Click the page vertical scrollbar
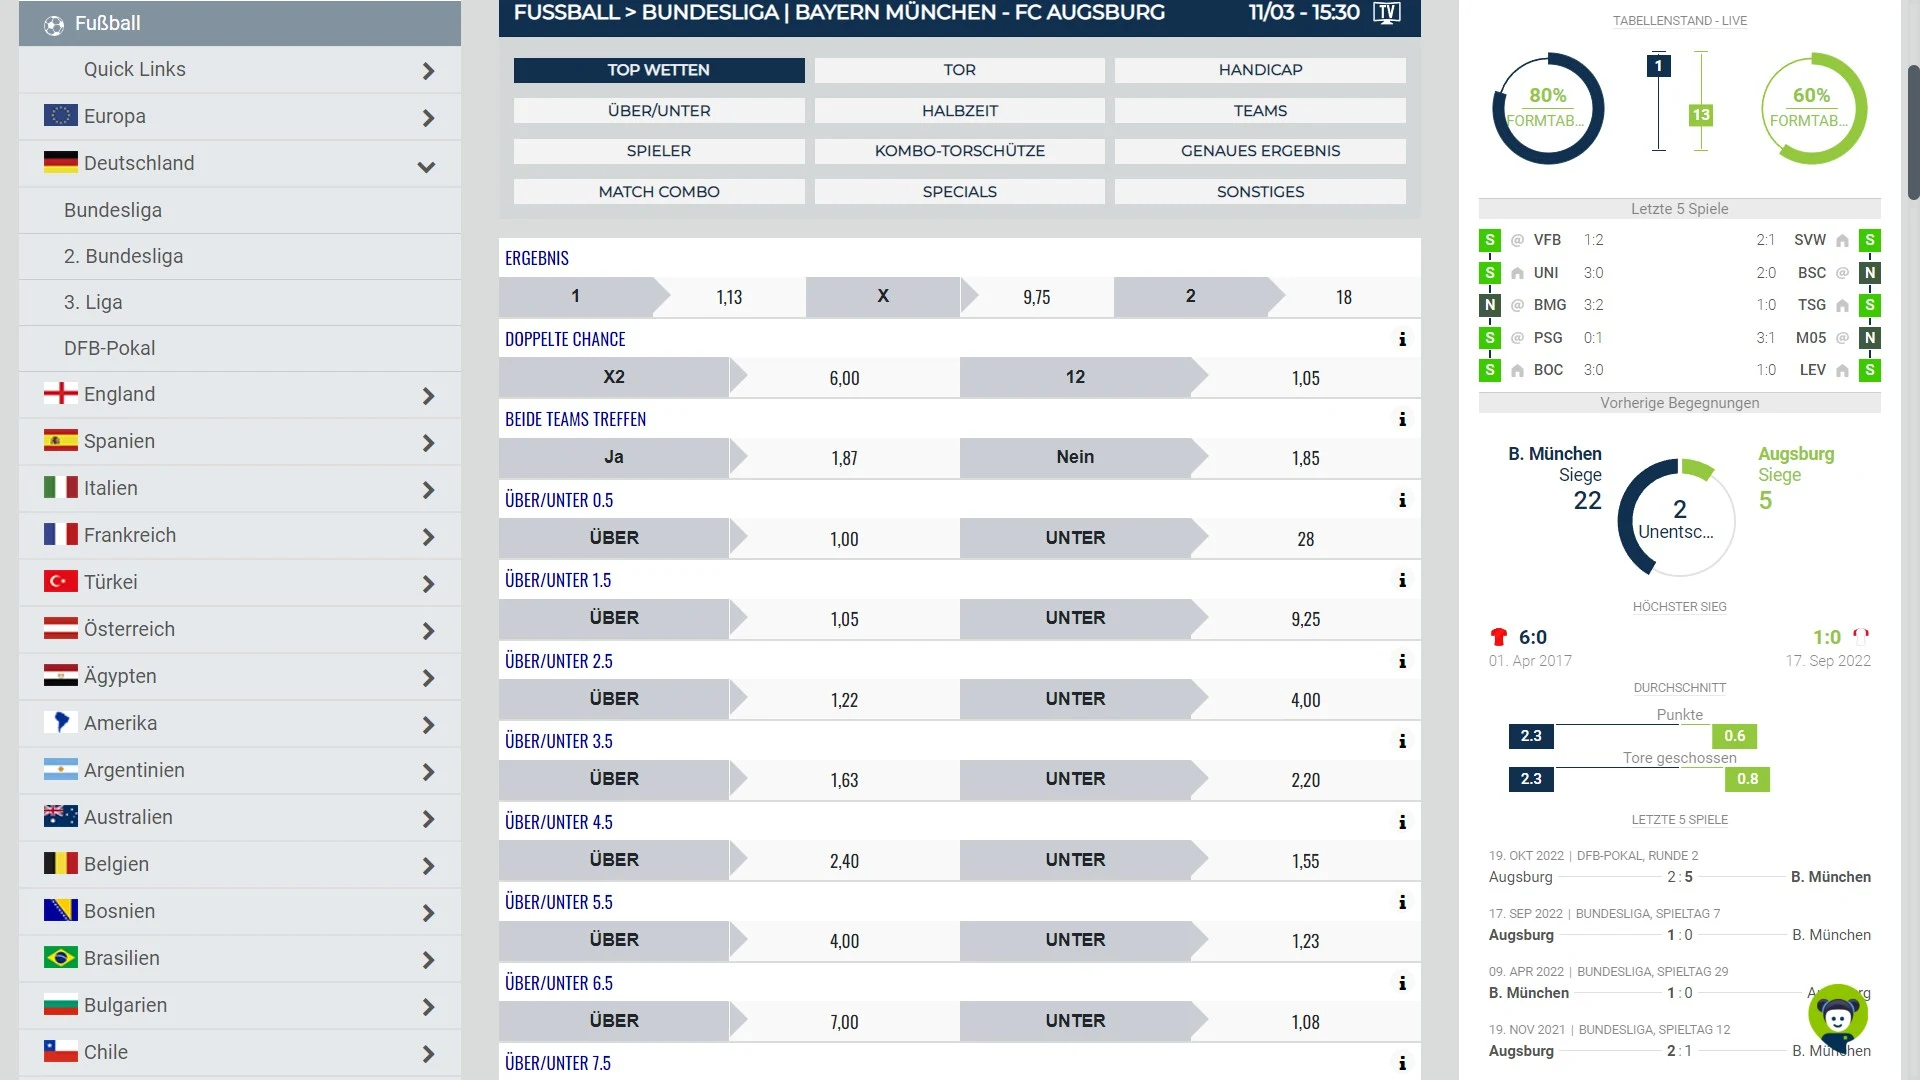The width and height of the screenshot is (1920, 1080). pos(1913,133)
